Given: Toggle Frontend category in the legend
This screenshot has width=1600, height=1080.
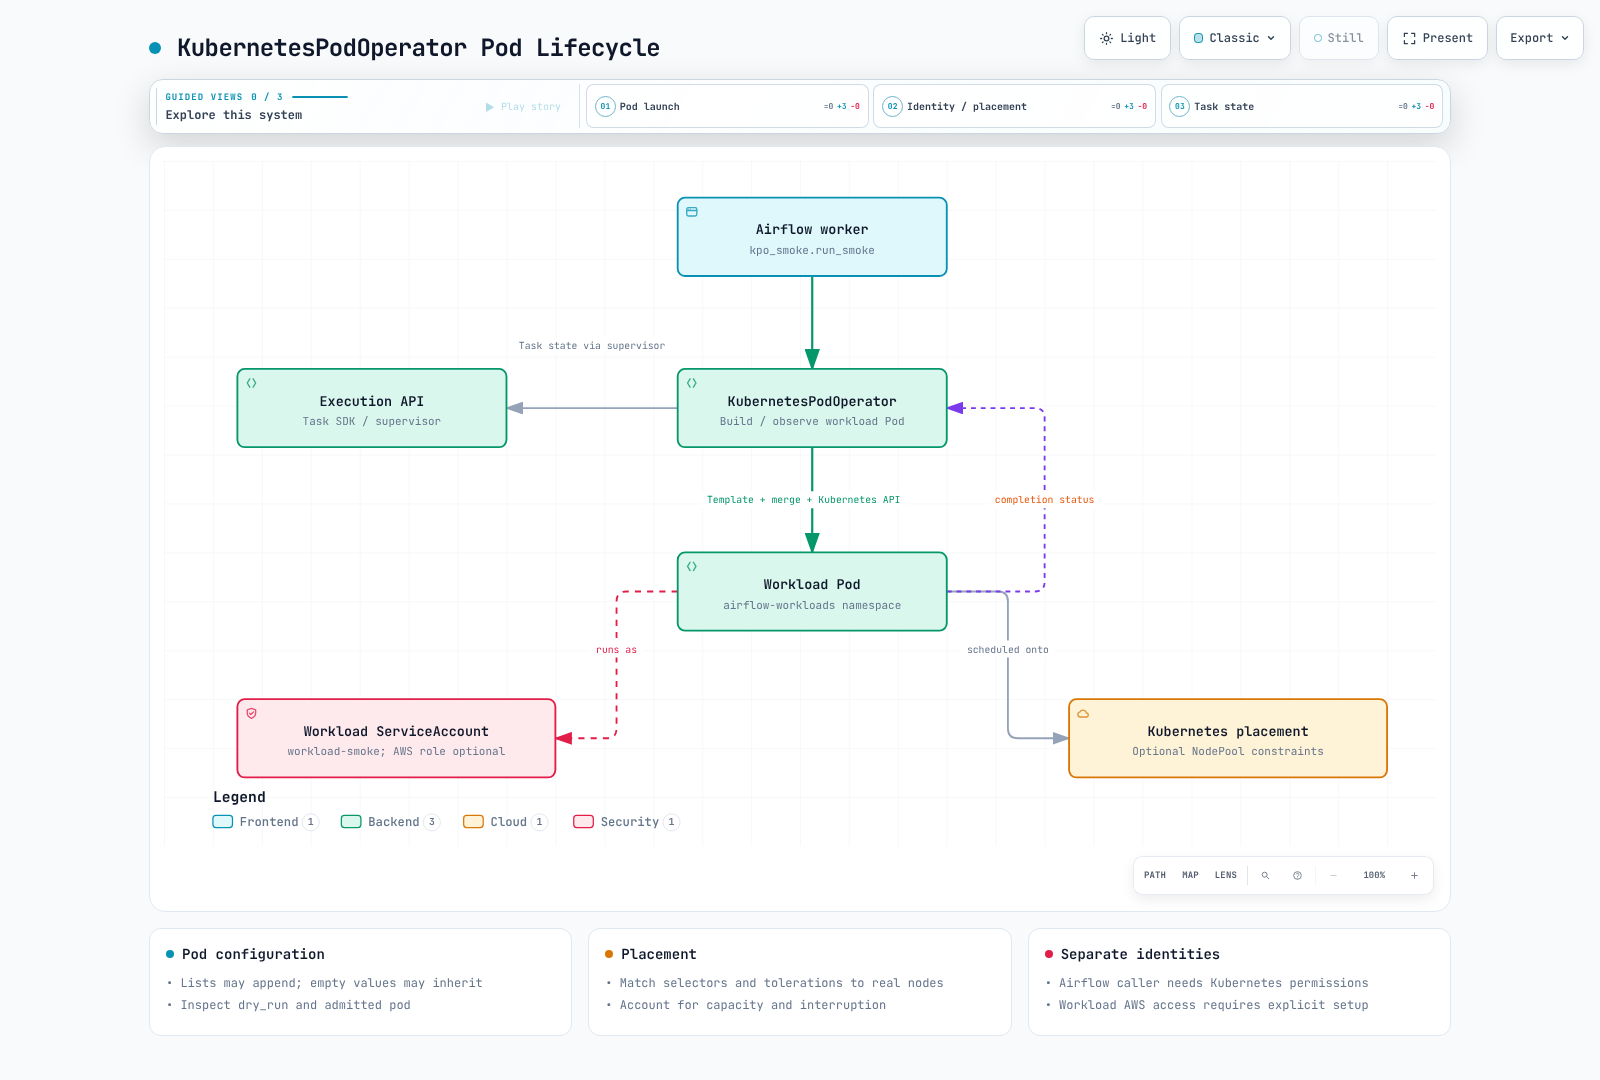Looking at the screenshot, I should coord(265,822).
